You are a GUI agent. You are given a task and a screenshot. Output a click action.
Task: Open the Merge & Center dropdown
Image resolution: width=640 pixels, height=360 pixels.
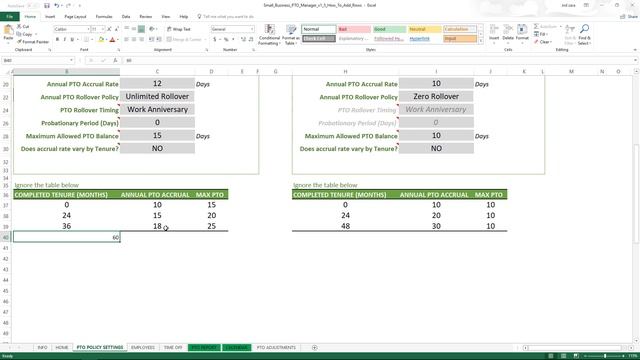(205, 39)
